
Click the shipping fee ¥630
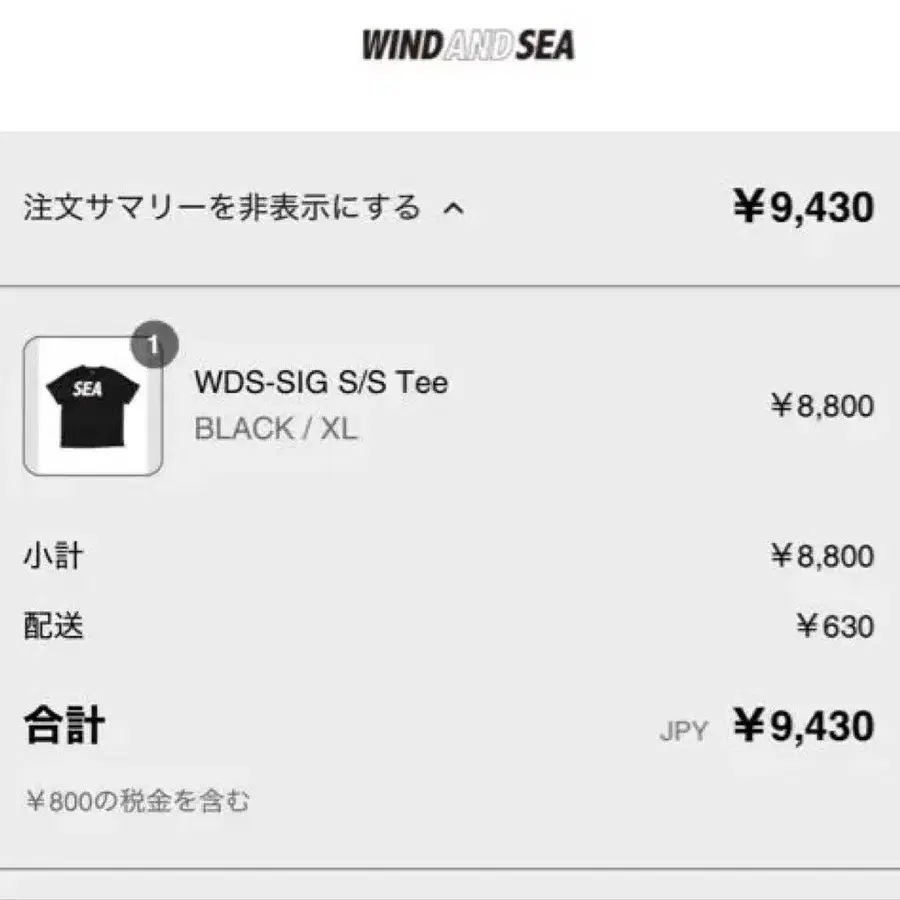(x=835, y=626)
